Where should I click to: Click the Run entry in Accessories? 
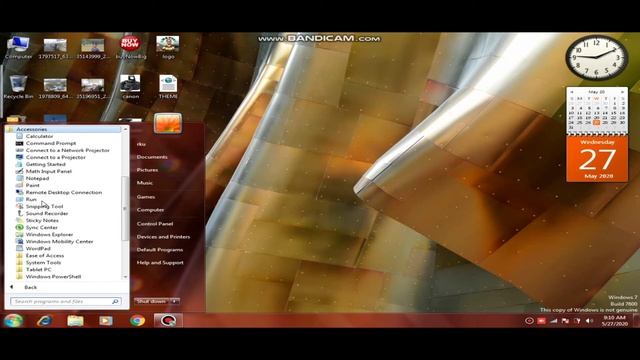point(31,199)
